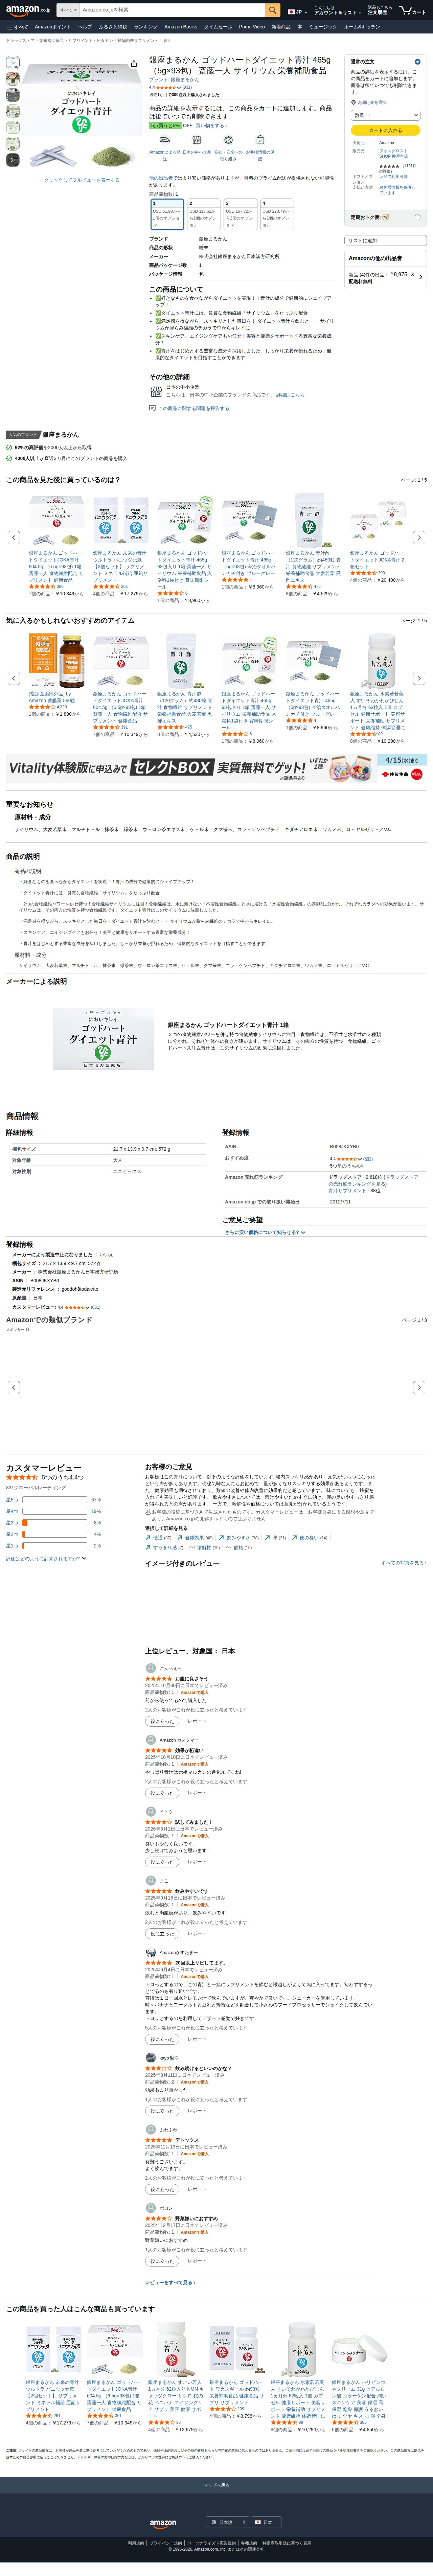Open ホーム&キッチン in the navigation bar

362,27
